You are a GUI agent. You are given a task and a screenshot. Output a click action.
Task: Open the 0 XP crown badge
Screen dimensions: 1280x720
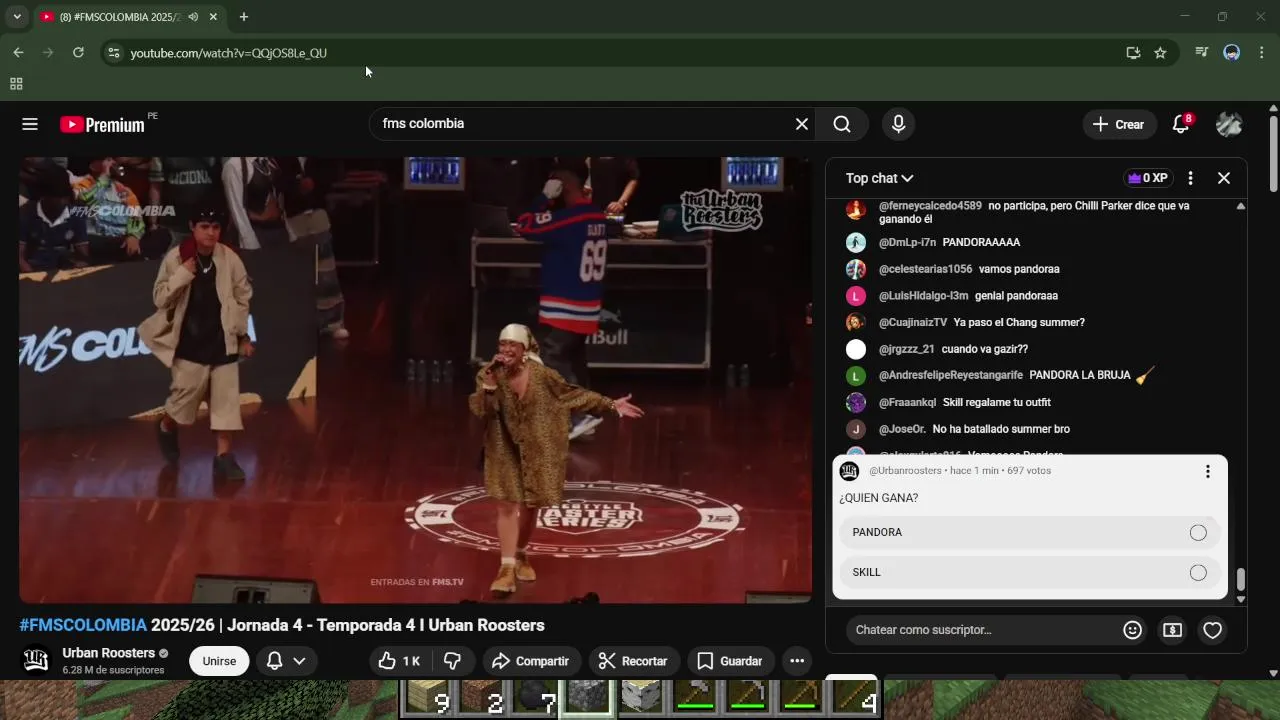[1147, 178]
